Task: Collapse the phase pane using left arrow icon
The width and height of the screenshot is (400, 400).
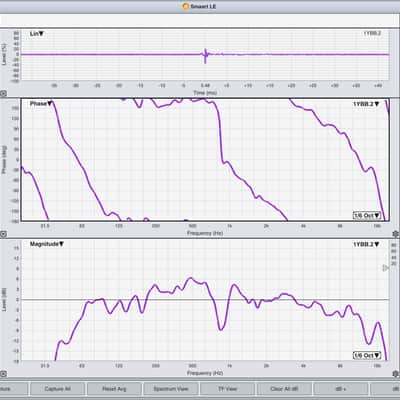Action: pyautogui.click(x=3, y=234)
